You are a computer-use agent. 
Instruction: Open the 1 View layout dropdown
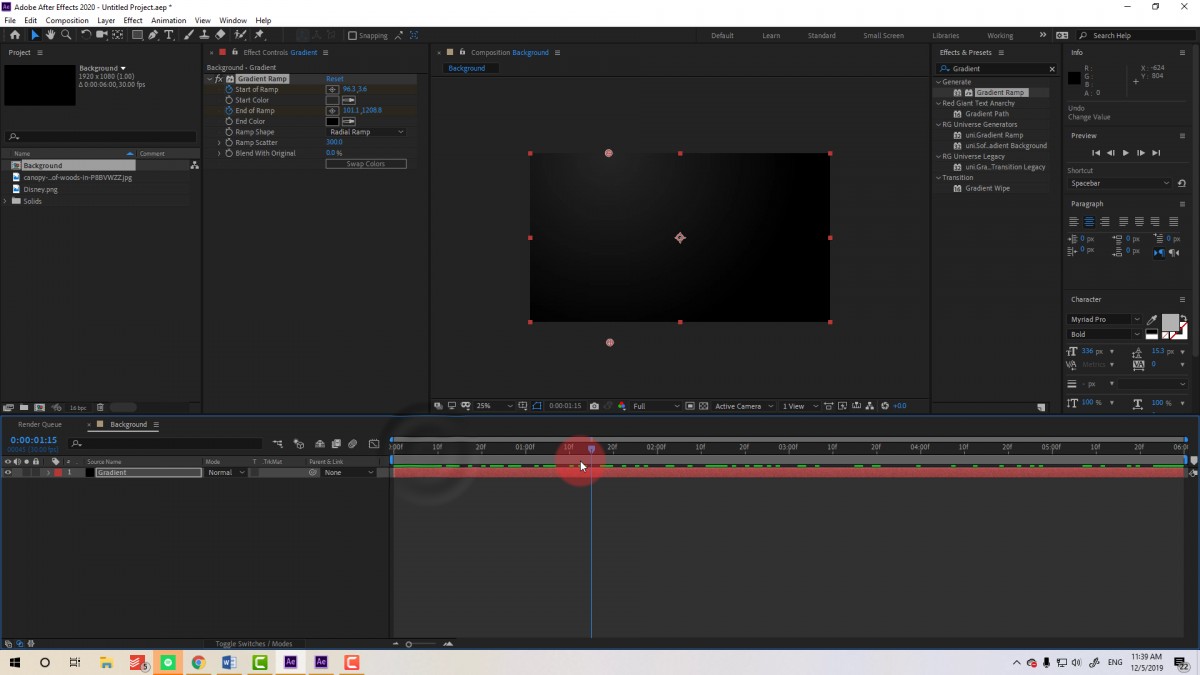[x=799, y=406]
